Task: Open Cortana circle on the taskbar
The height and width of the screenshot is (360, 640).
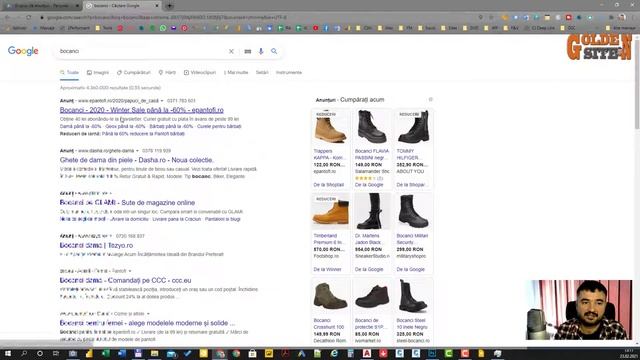Action: click(40, 353)
